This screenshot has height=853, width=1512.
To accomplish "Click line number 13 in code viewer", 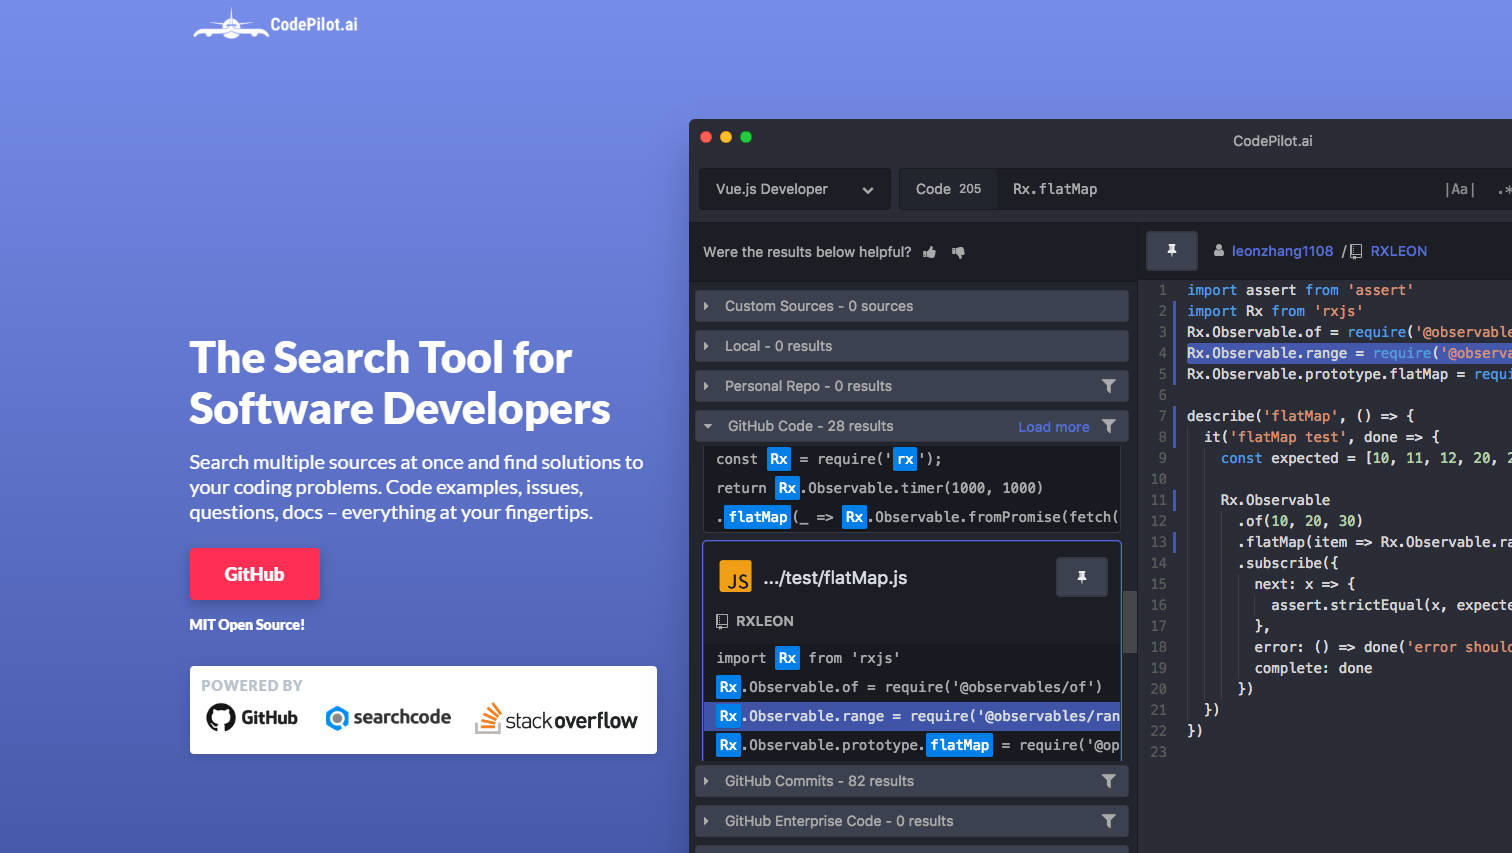I will (1158, 542).
